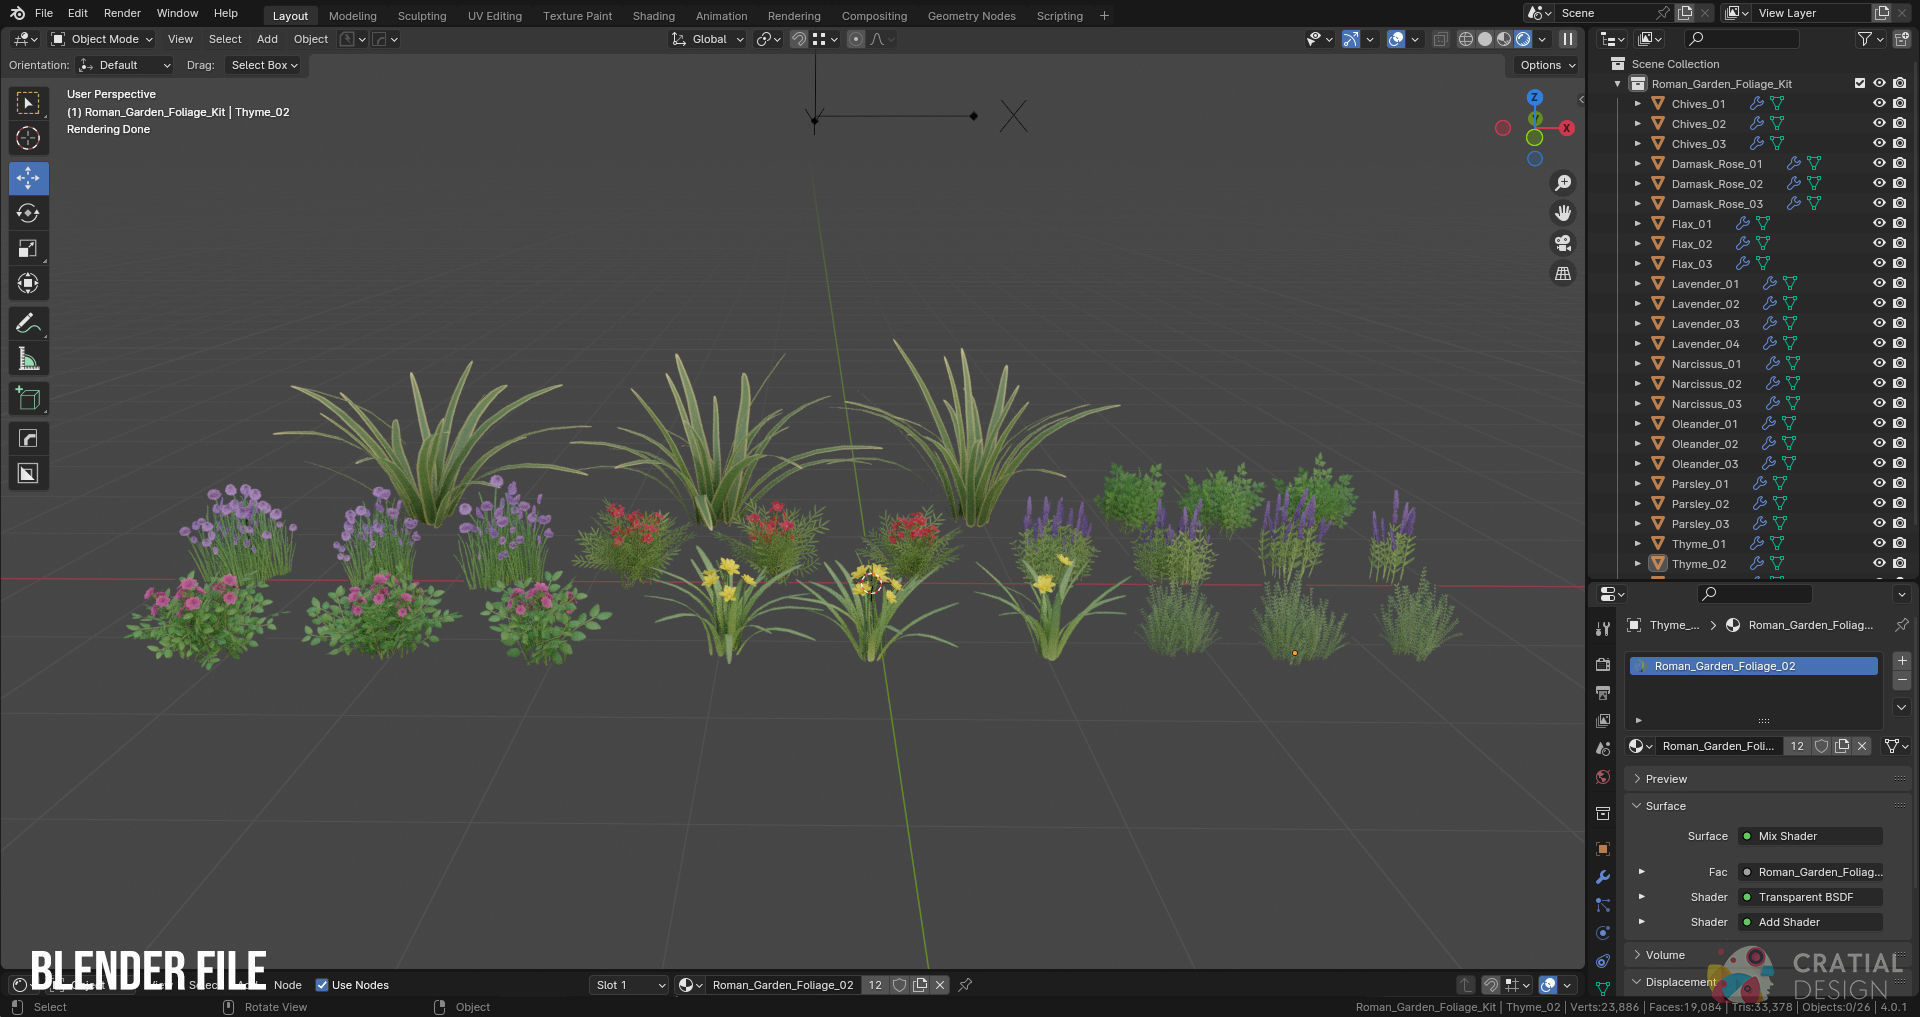Switch to Shading workspace tab
The image size is (1920, 1017).
pos(654,16)
